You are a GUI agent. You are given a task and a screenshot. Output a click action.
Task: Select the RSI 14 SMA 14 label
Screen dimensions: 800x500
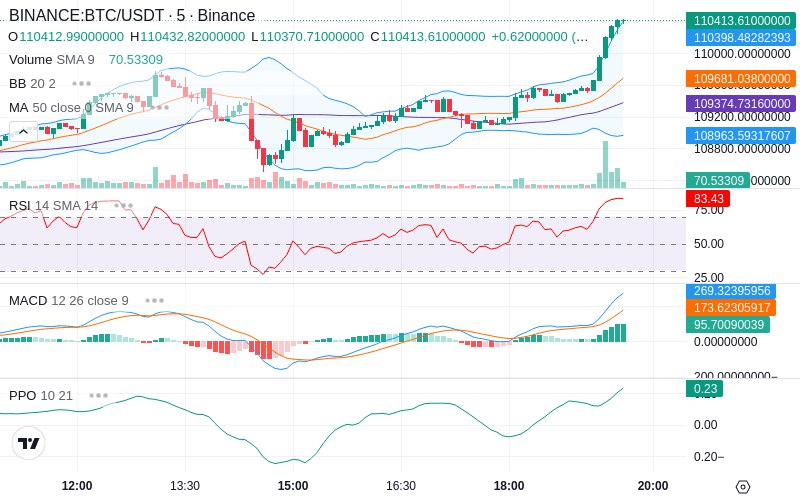point(54,206)
